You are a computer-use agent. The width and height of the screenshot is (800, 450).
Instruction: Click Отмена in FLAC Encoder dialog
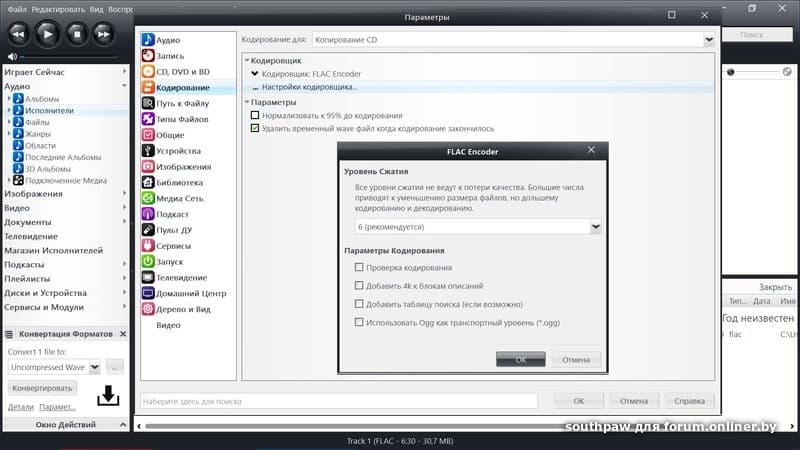coord(576,359)
